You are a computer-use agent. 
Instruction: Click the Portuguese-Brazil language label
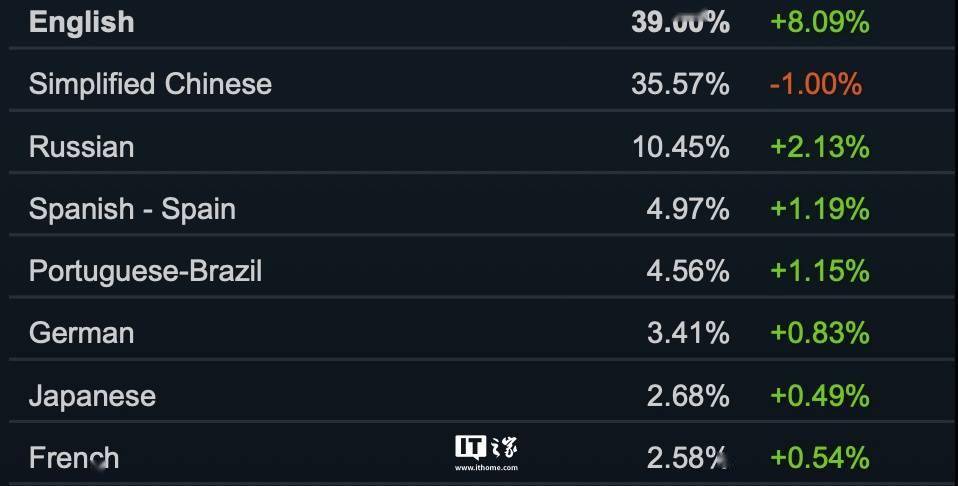click(x=145, y=271)
